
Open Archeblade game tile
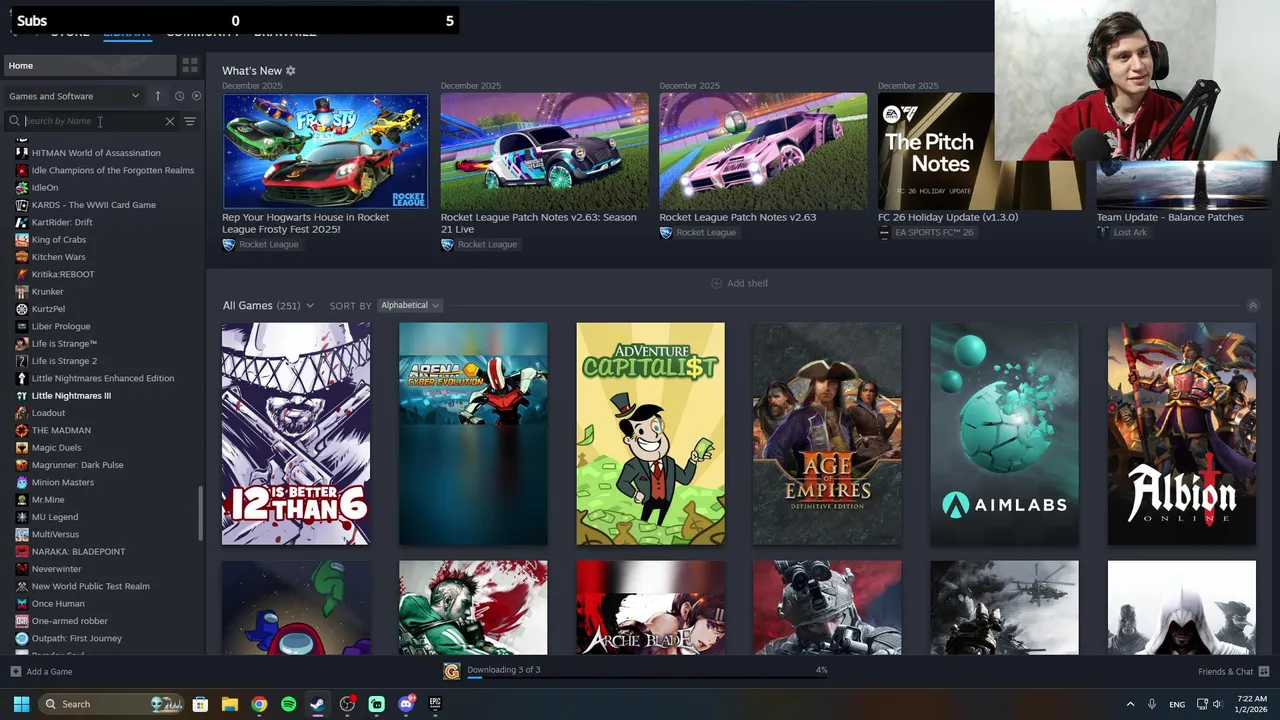(x=650, y=607)
